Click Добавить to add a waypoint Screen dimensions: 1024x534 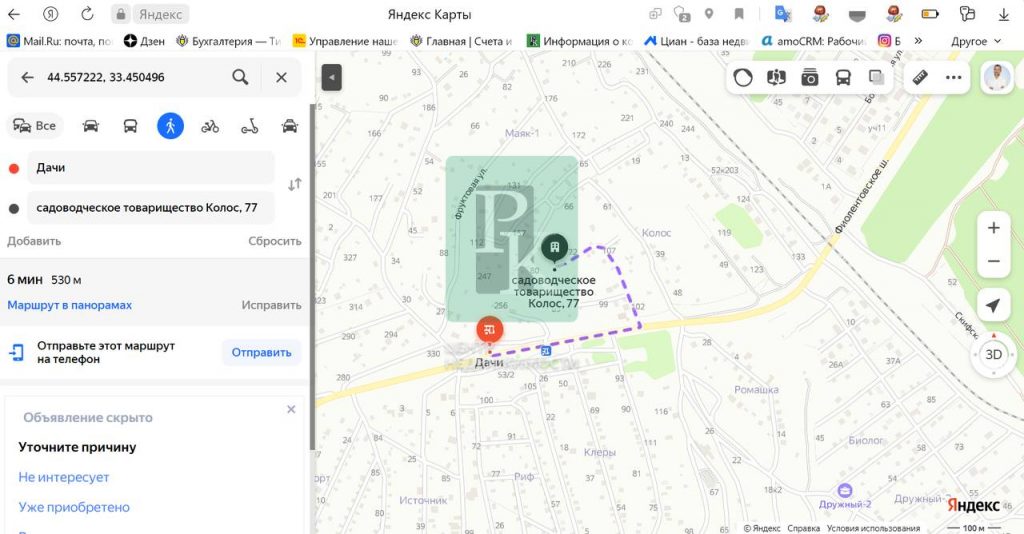tap(34, 241)
